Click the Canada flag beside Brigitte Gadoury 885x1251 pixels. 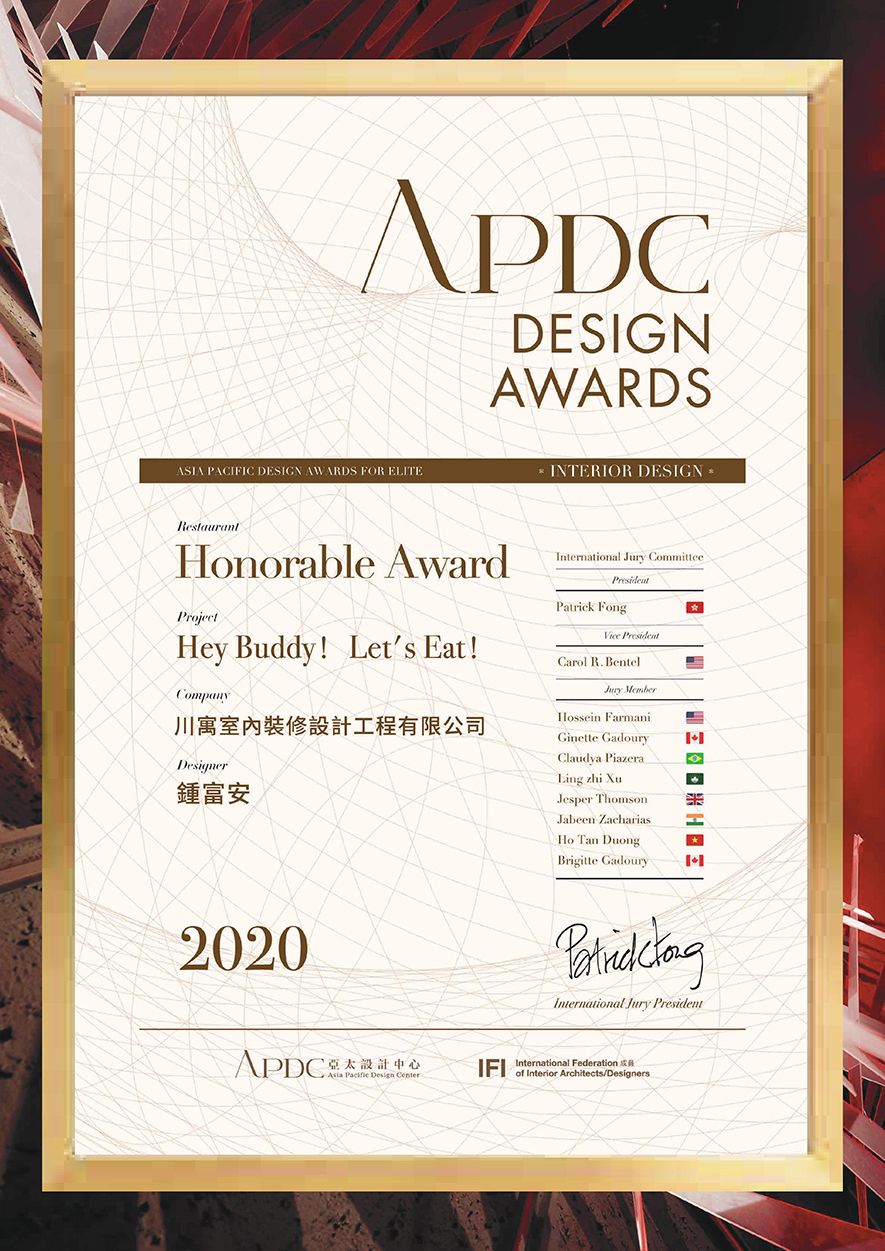click(x=695, y=861)
